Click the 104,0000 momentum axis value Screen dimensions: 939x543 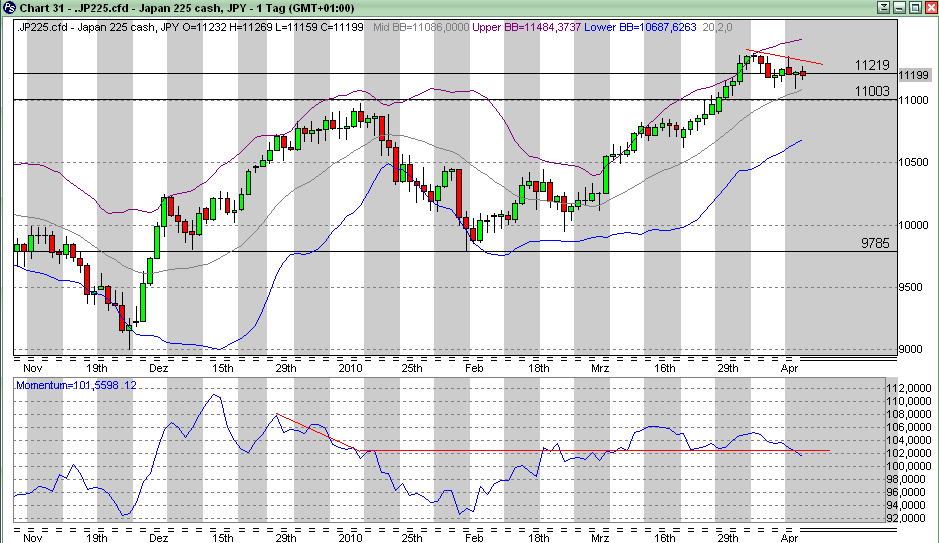(x=908, y=440)
